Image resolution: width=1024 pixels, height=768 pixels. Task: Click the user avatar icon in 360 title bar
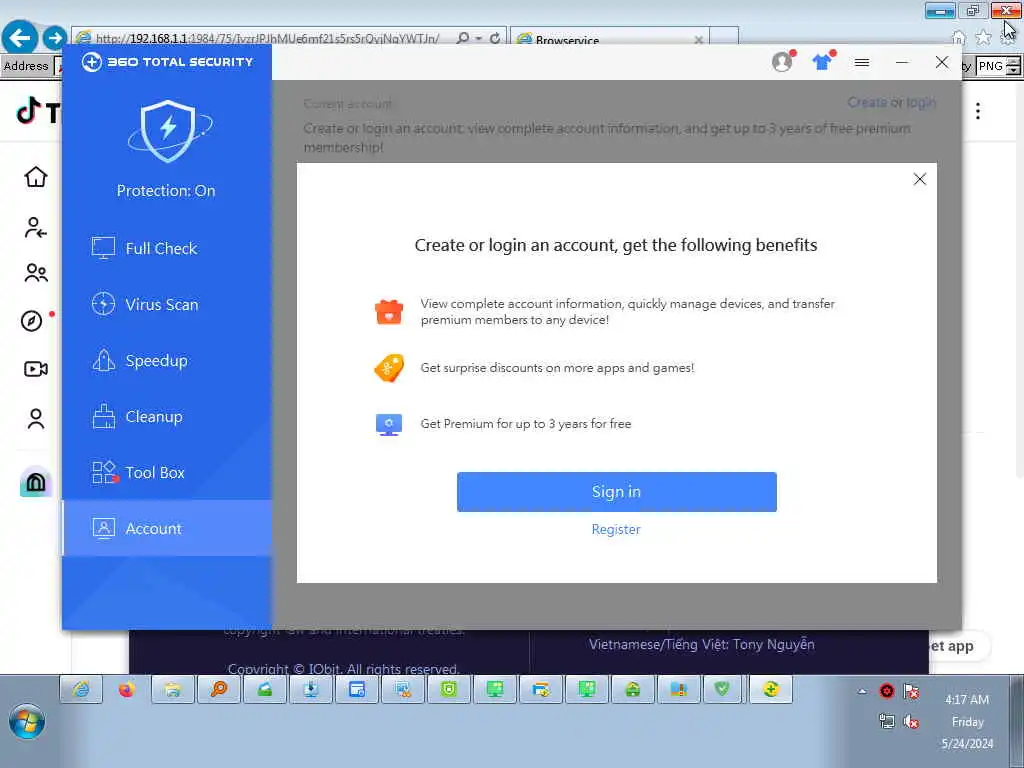pos(782,61)
